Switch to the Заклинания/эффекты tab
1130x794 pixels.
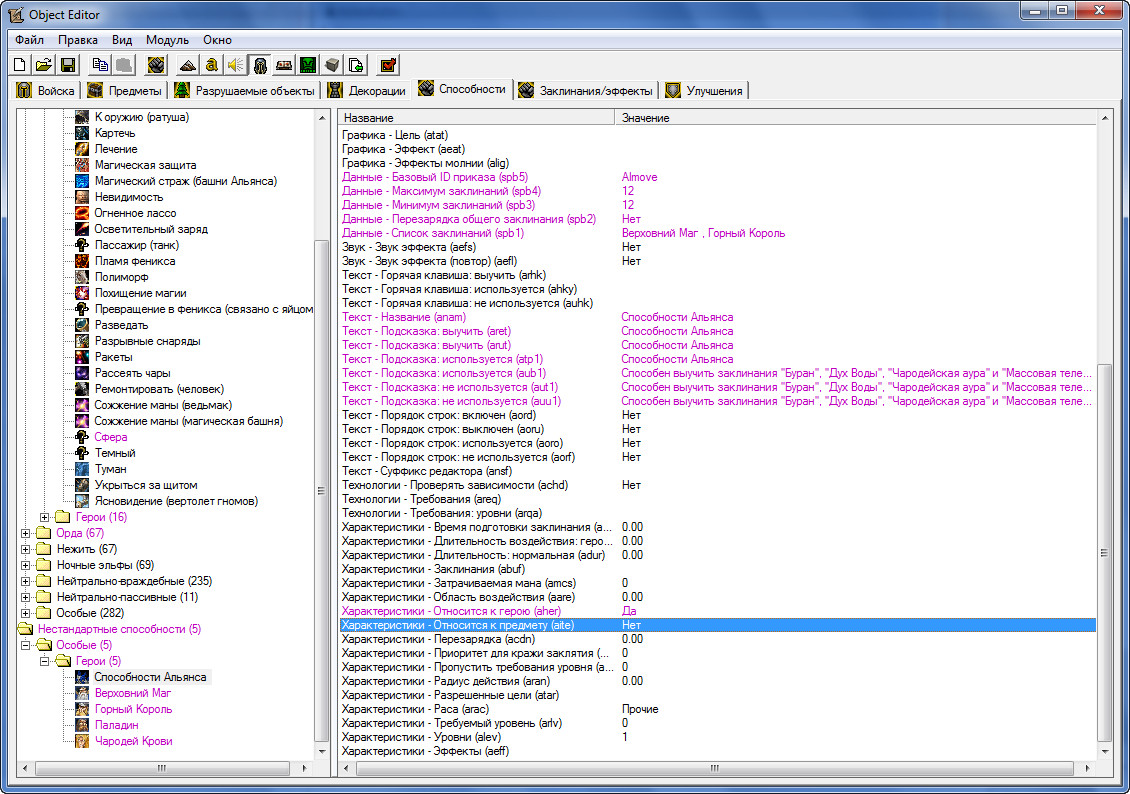(x=586, y=91)
